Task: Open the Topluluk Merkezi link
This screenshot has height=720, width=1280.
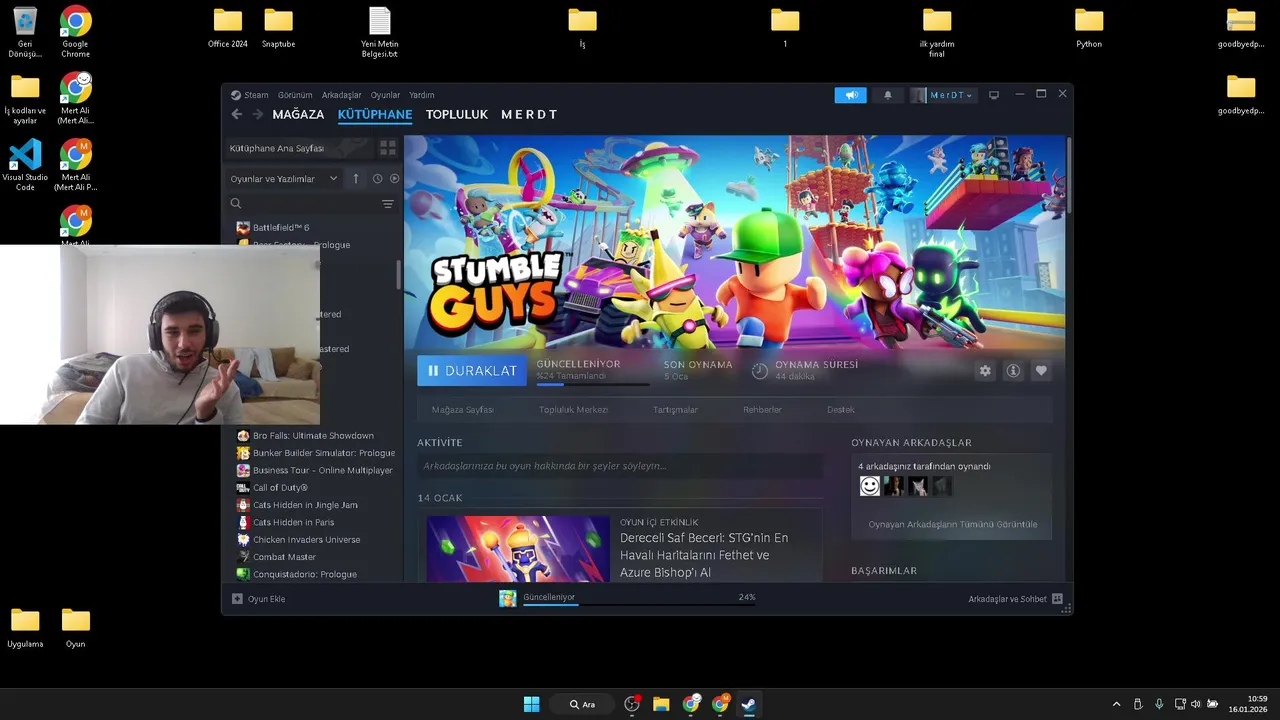Action: (573, 410)
